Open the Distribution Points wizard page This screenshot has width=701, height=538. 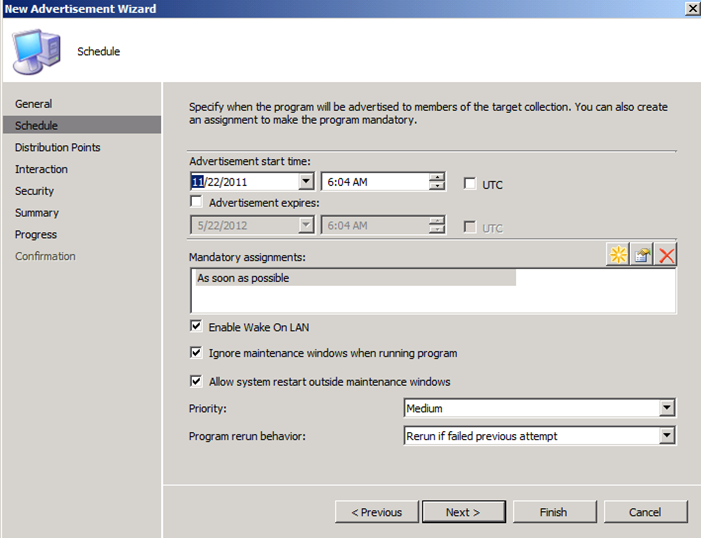(x=57, y=147)
